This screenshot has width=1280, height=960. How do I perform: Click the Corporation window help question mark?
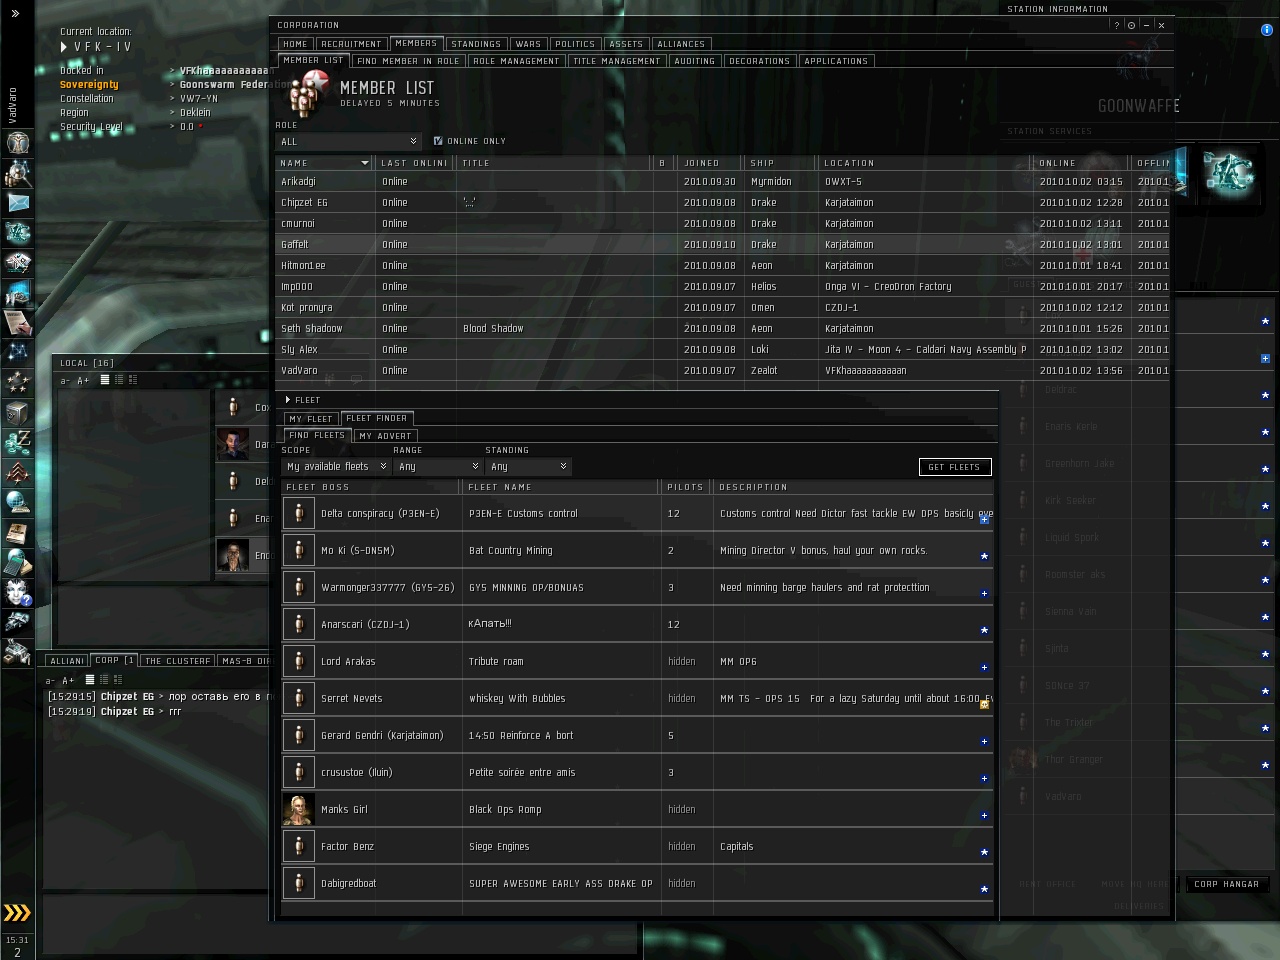pyautogui.click(x=1117, y=25)
